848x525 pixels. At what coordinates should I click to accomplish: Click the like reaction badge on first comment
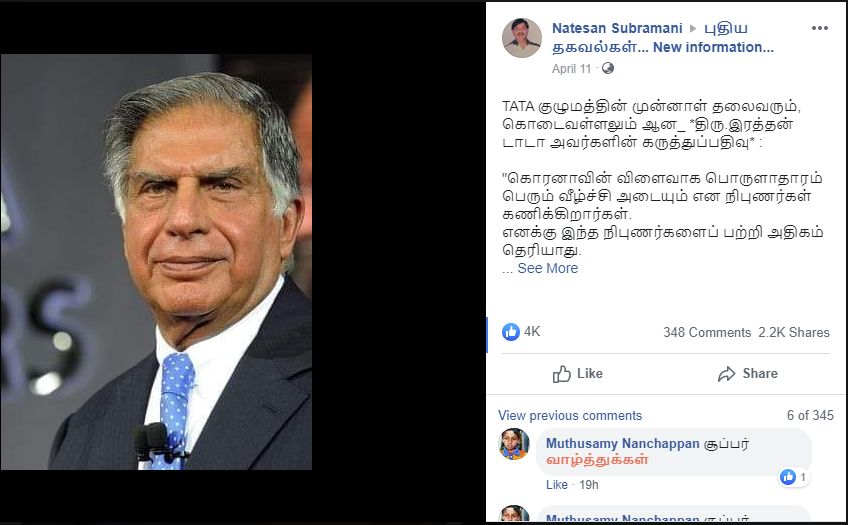click(x=794, y=477)
